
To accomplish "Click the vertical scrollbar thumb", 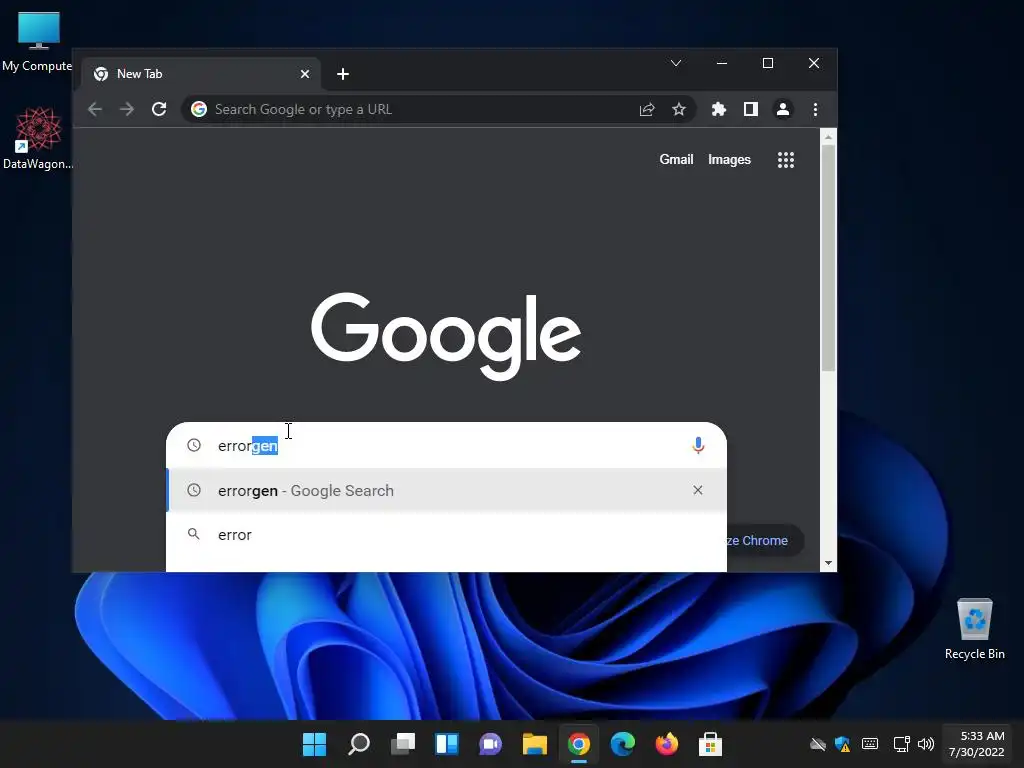I will coord(828,258).
